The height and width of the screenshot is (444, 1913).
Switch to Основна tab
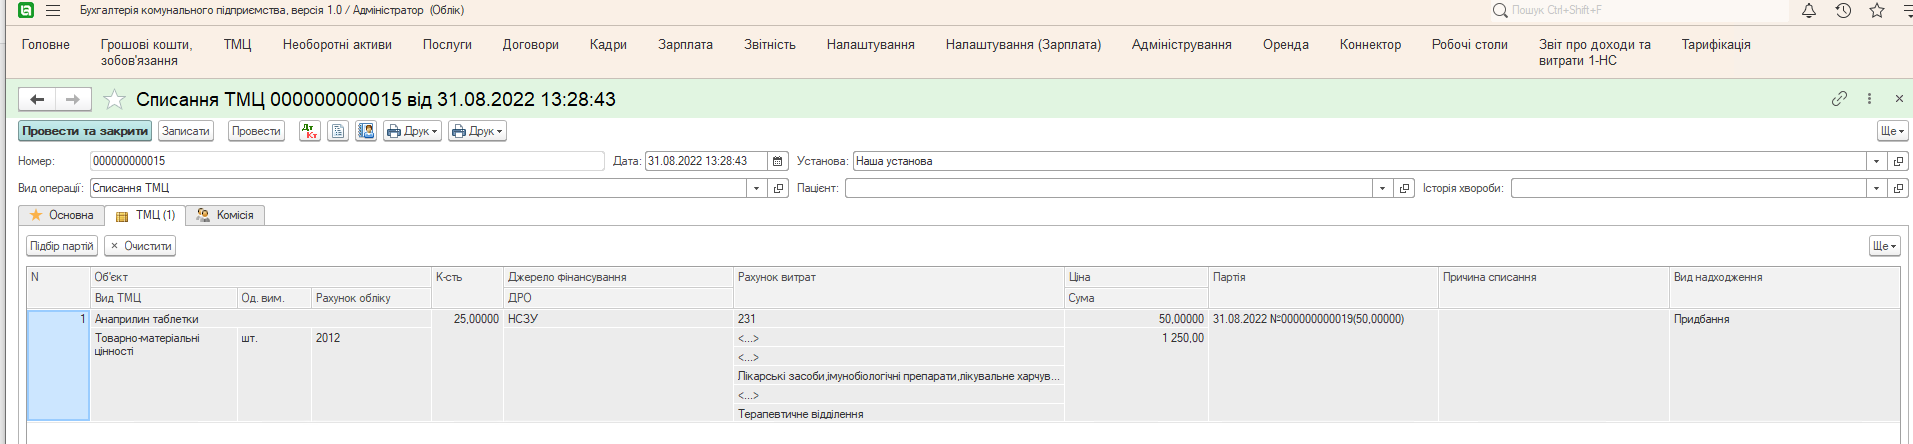62,215
